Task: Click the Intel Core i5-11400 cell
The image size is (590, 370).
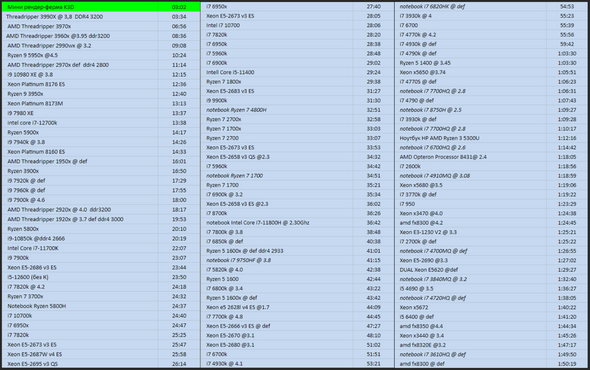Action: [277, 72]
